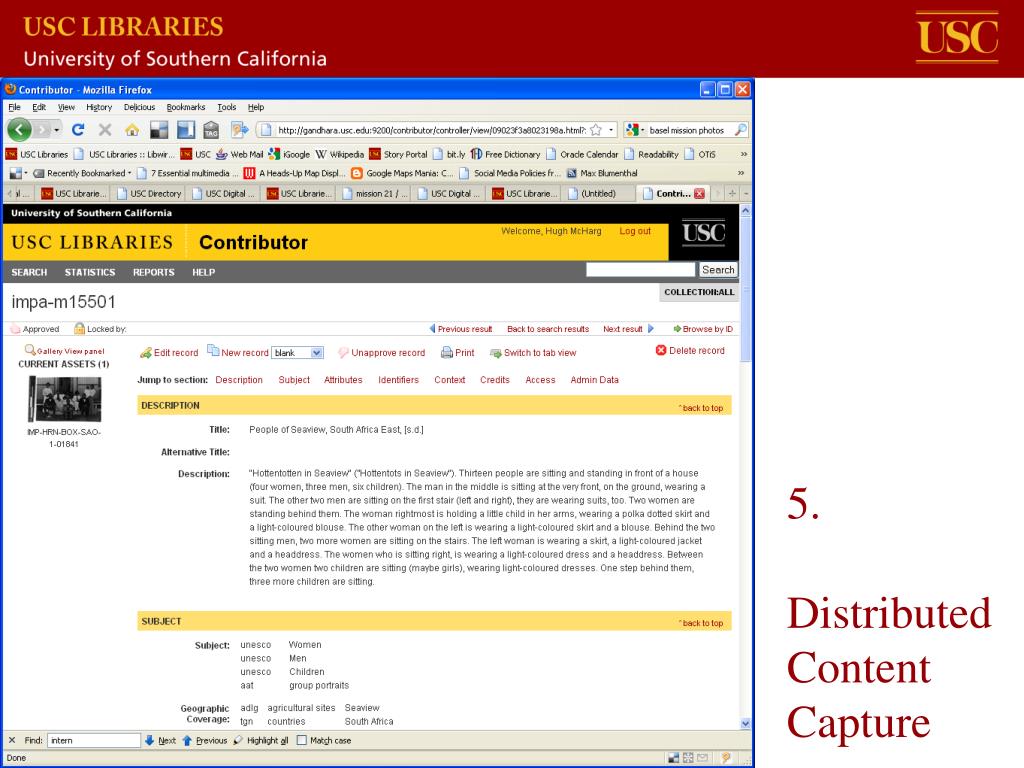This screenshot has width=1024, height=768.
Task: Click the find bar Next down-arrow icon
Action: pyautogui.click(x=149, y=740)
